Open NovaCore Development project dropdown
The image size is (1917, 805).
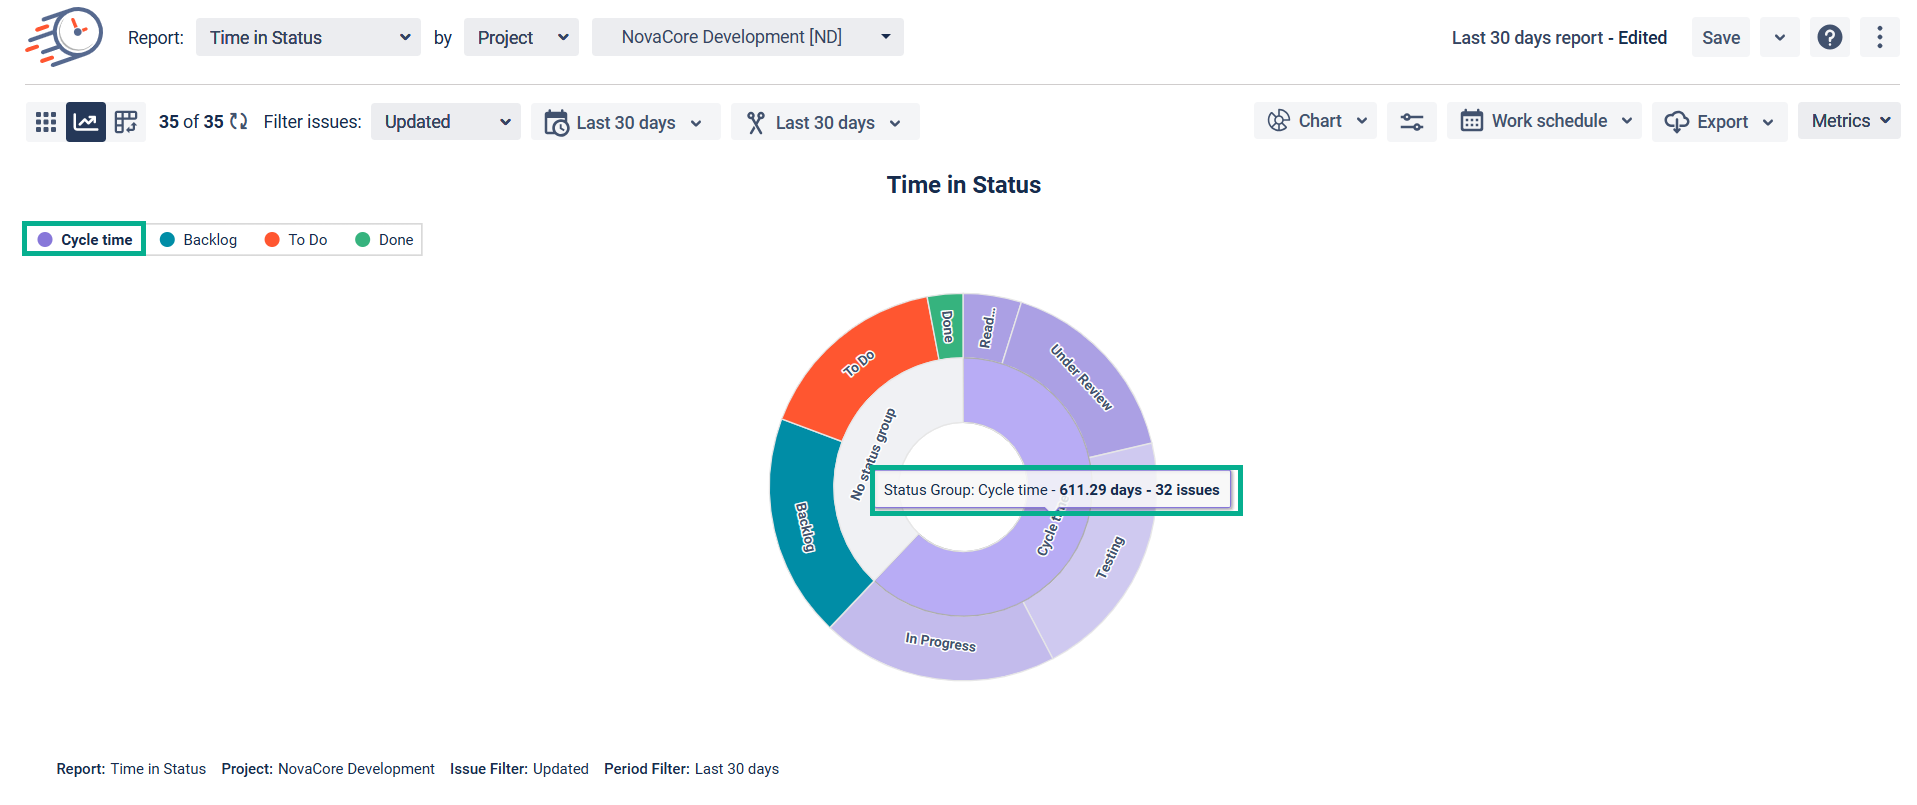click(747, 37)
